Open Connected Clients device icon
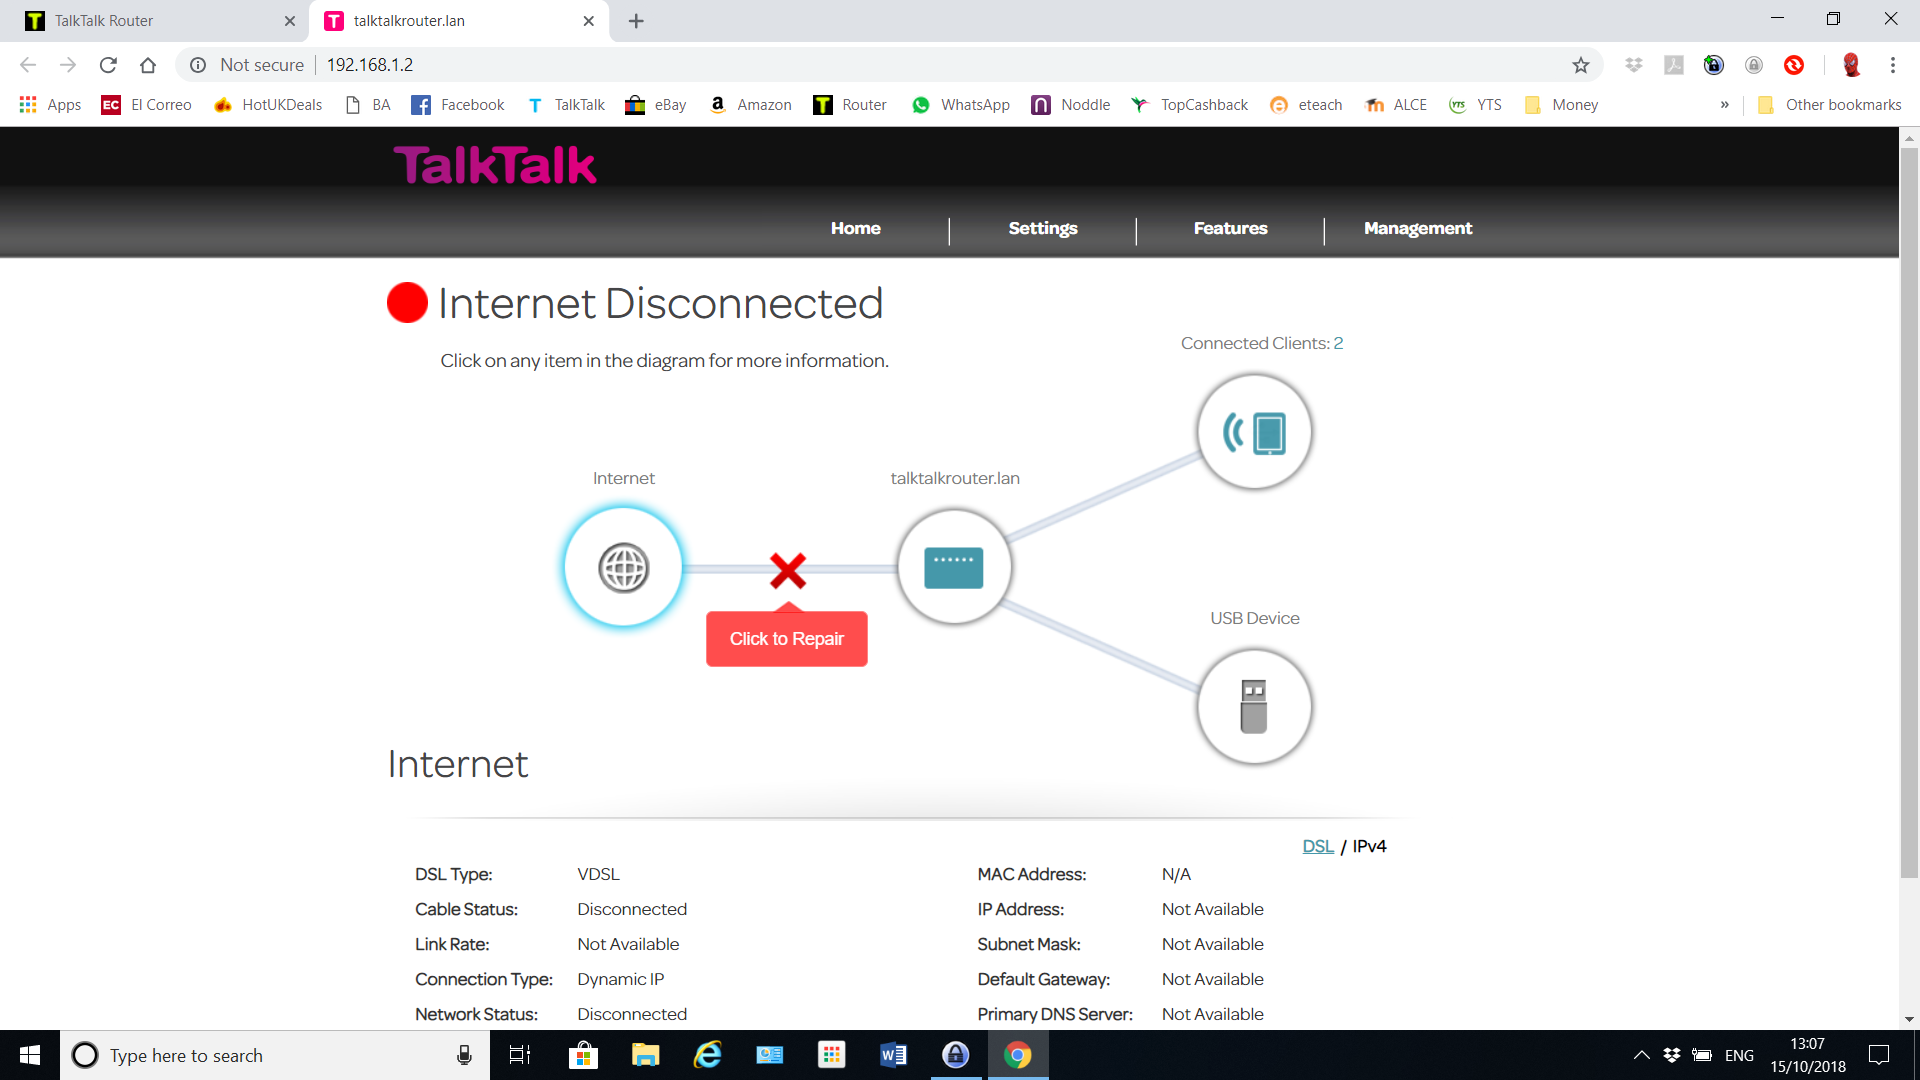Image resolution: width=1920 pixels, height=1080 pixels. pyautogui.click(x=1254, y=432)
